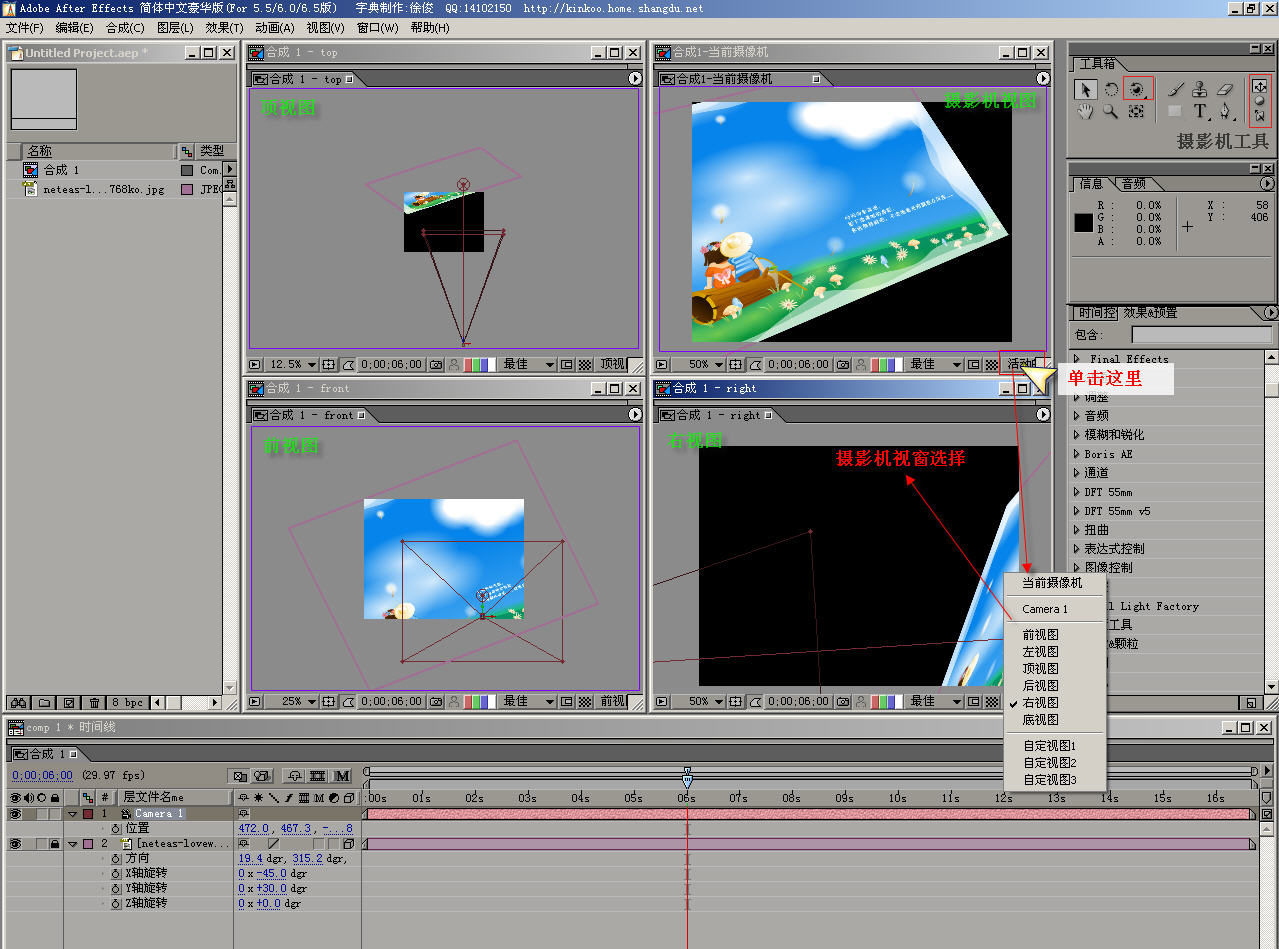Viewport: 1279px width, 949px height.
Task: Switch to the 音频 tab
Action: click(x=1133, y=184)
